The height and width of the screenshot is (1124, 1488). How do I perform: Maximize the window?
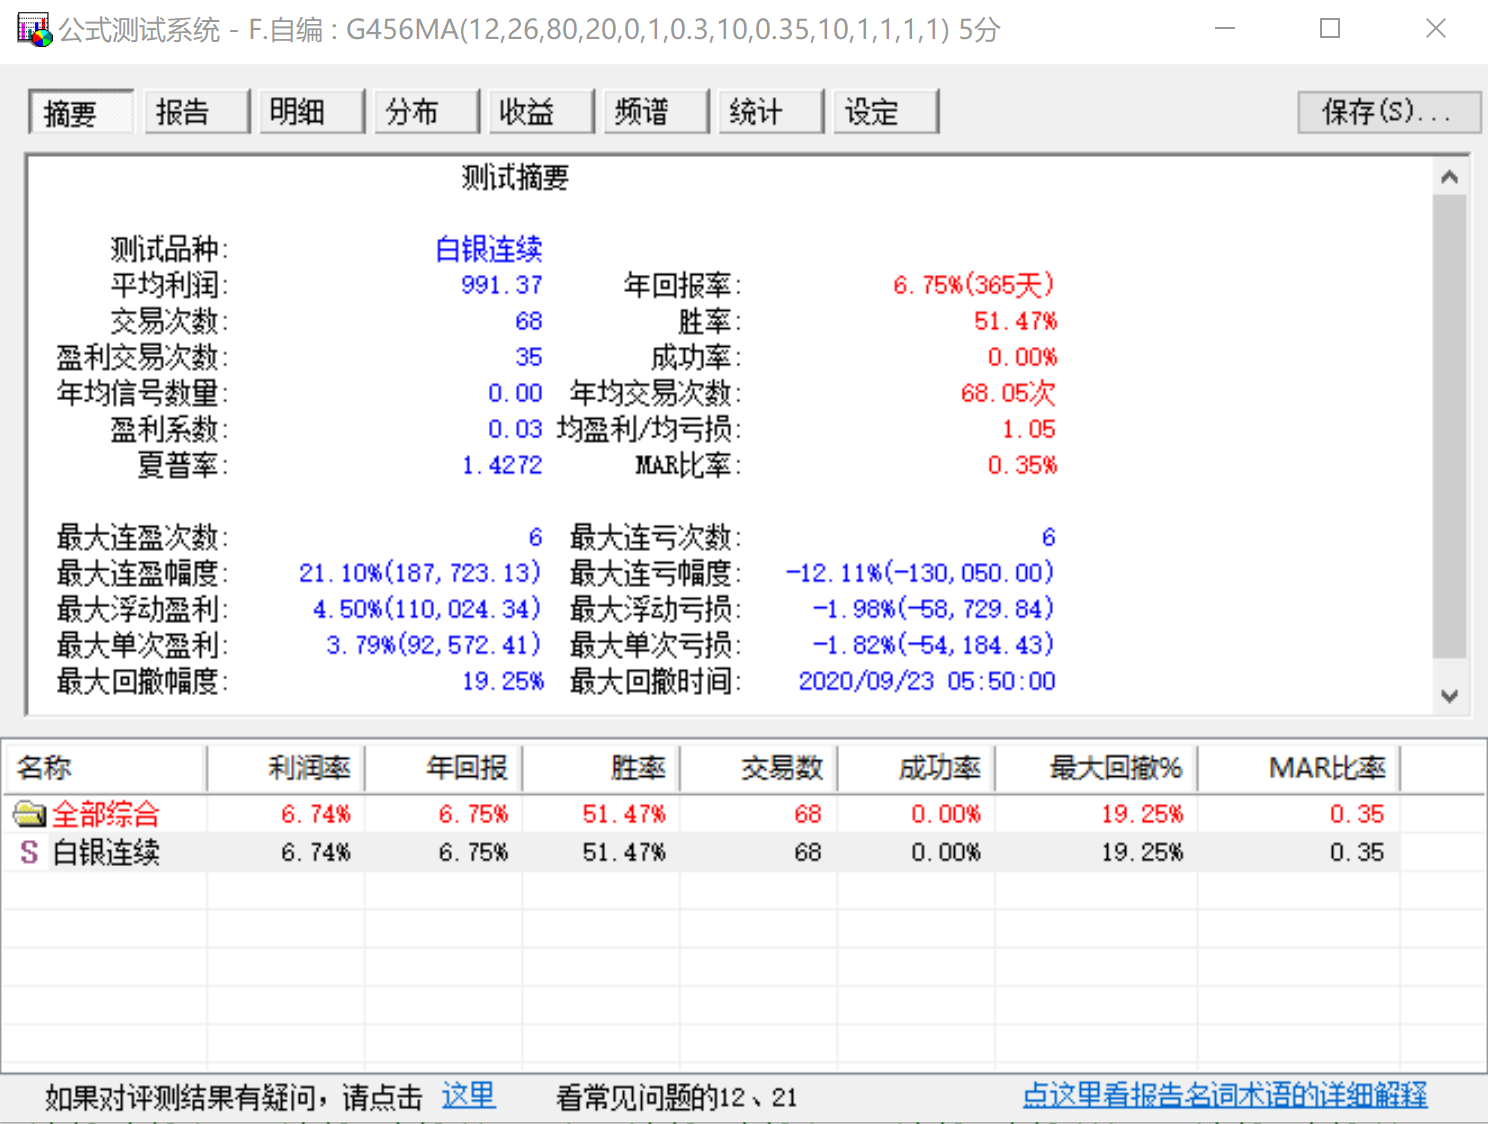[1330, 29]
